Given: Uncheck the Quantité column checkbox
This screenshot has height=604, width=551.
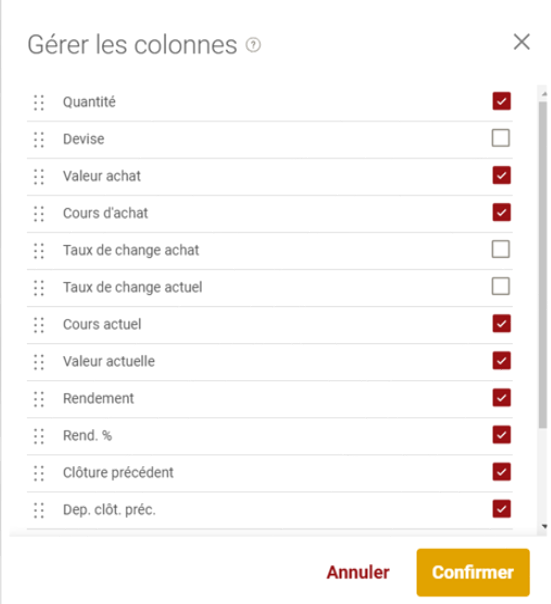Looking at the screenshot, I should click(501, 101).
